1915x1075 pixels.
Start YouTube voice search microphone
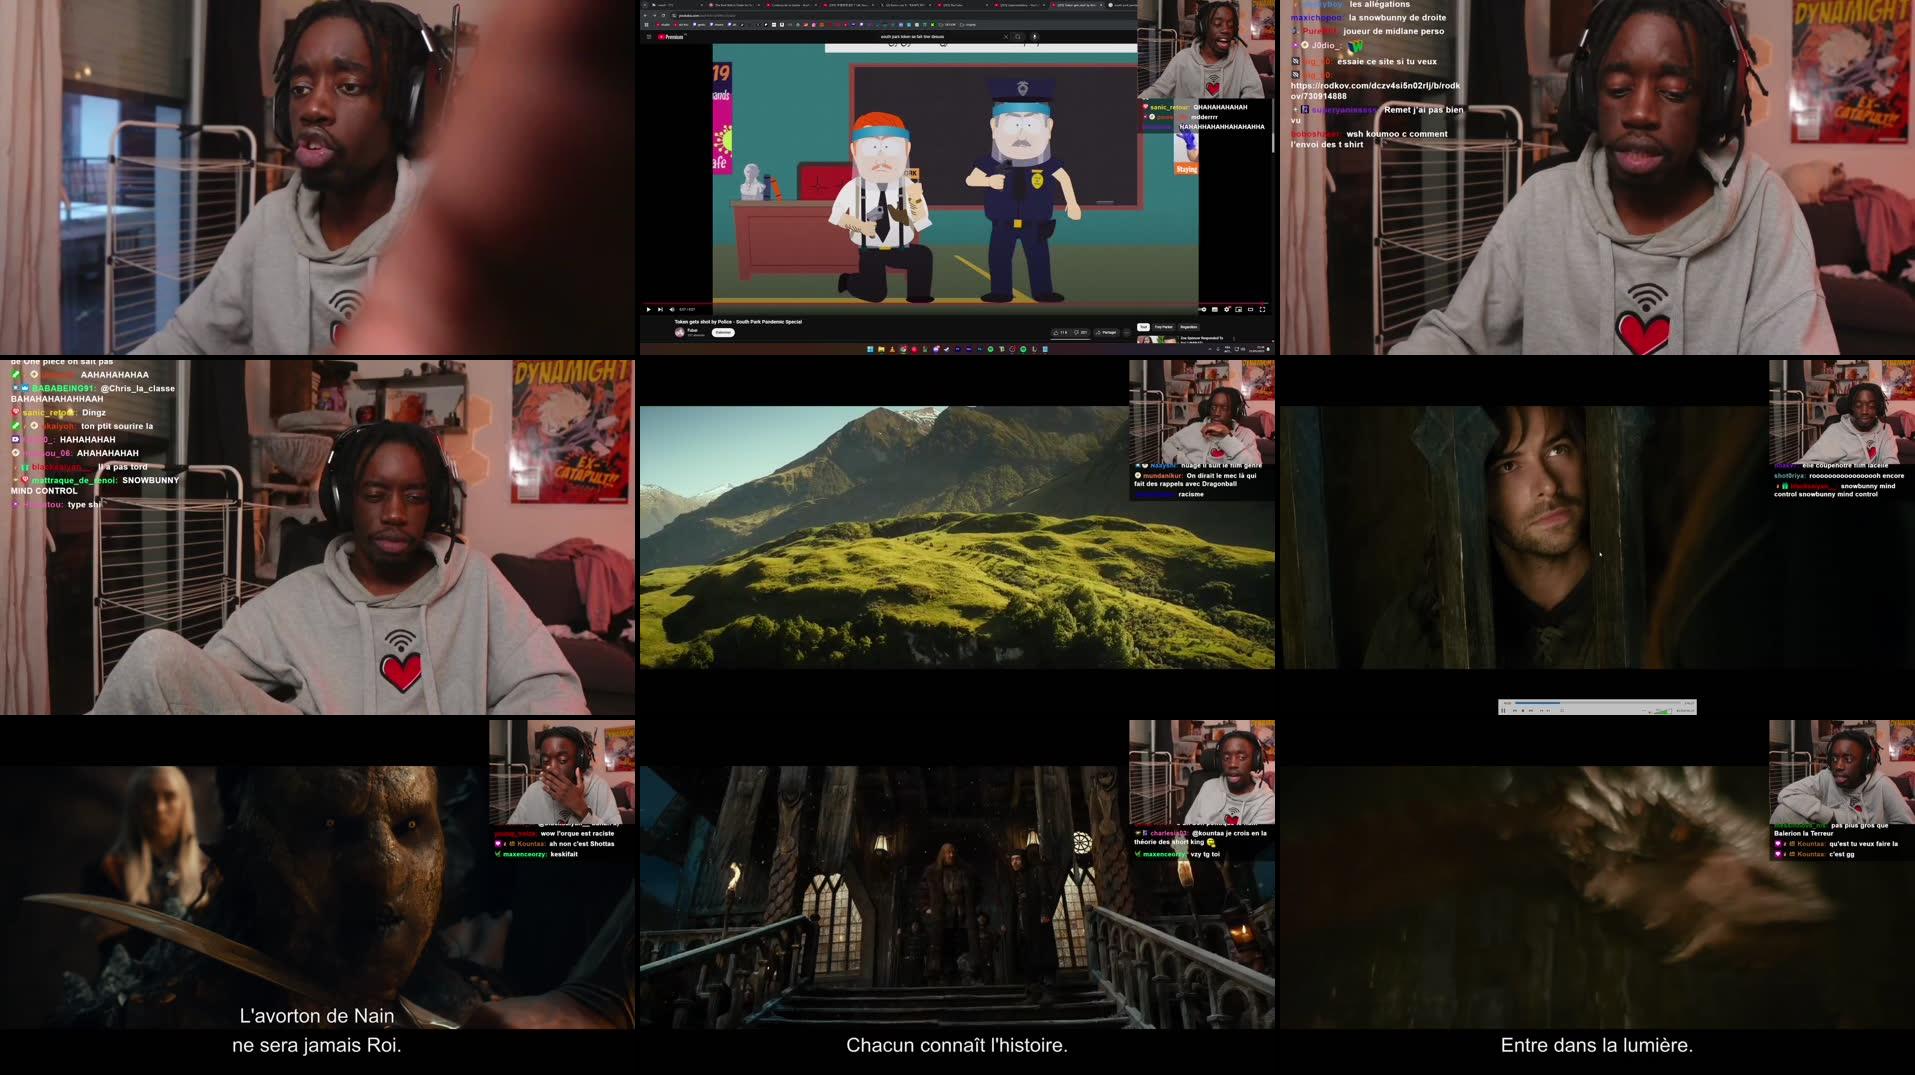tap(1035, 37)
